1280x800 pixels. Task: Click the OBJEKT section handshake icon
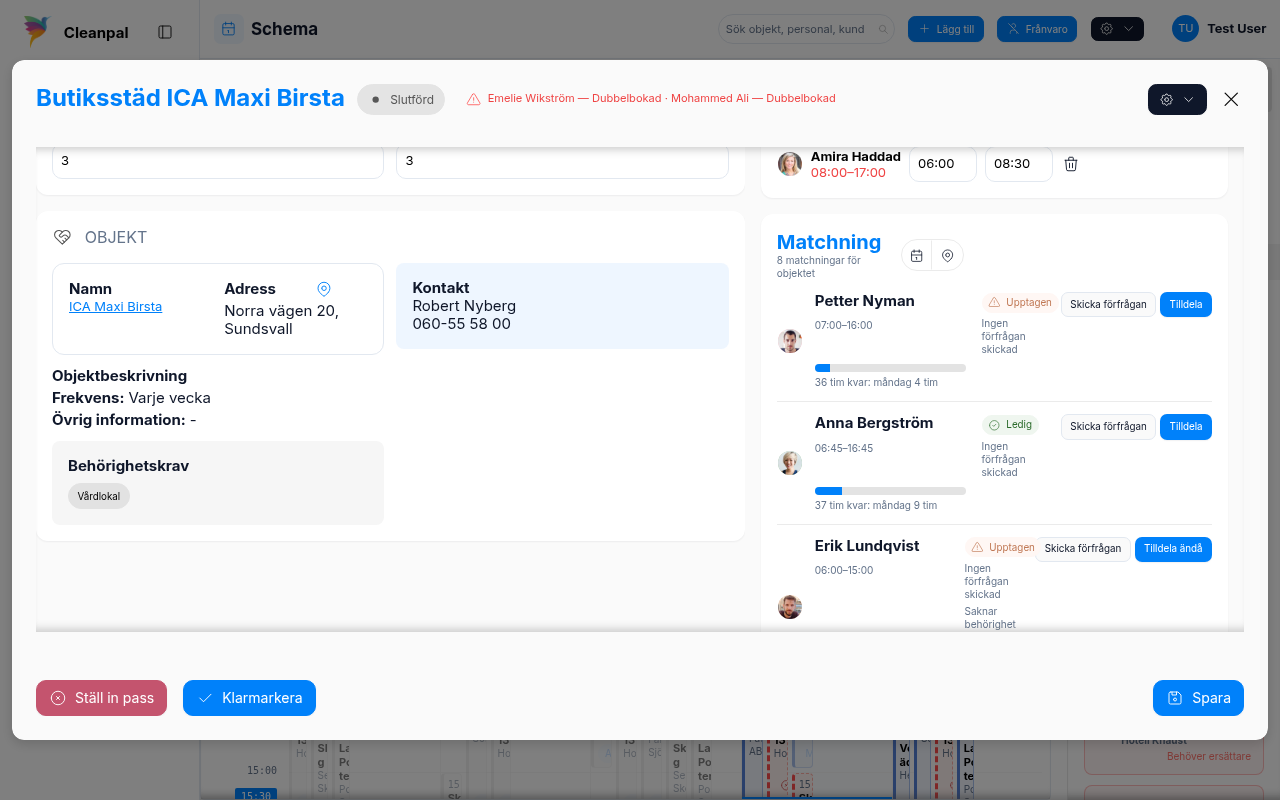click(x=62, y=237)
